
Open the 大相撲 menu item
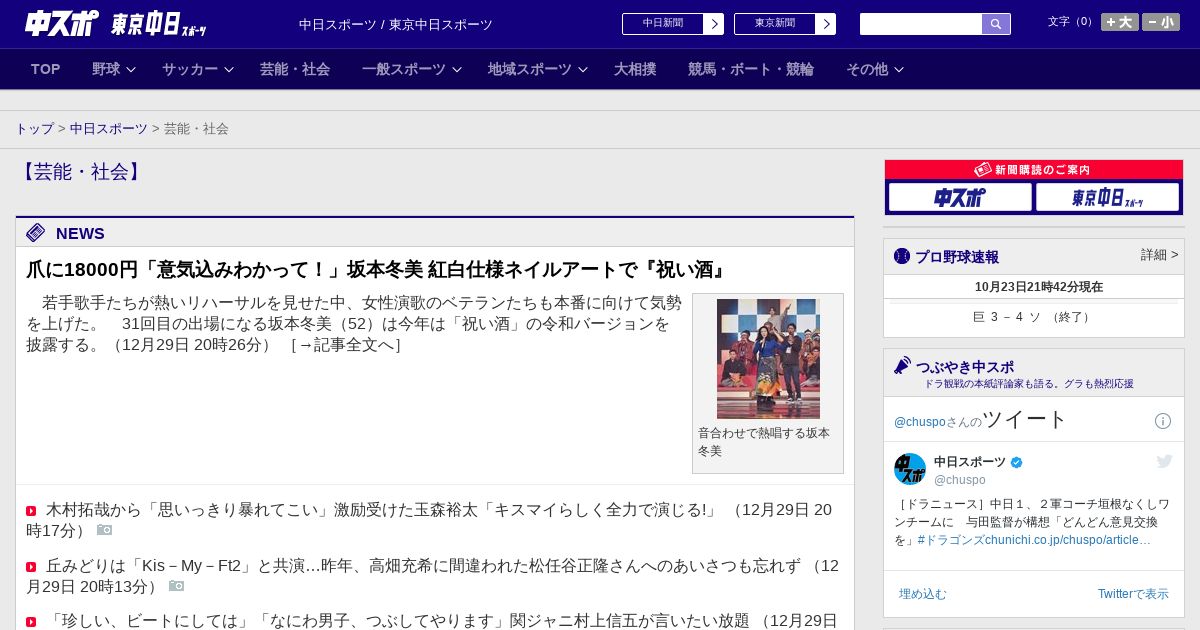click(635, 69)
